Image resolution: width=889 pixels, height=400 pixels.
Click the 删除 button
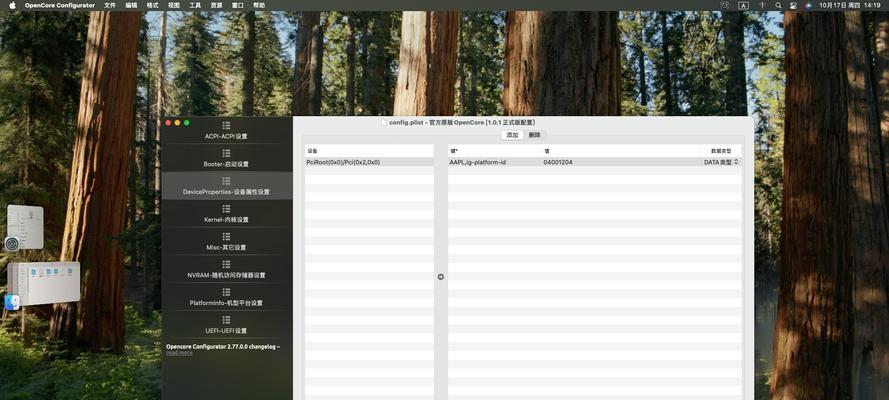[x=535, y=135]
